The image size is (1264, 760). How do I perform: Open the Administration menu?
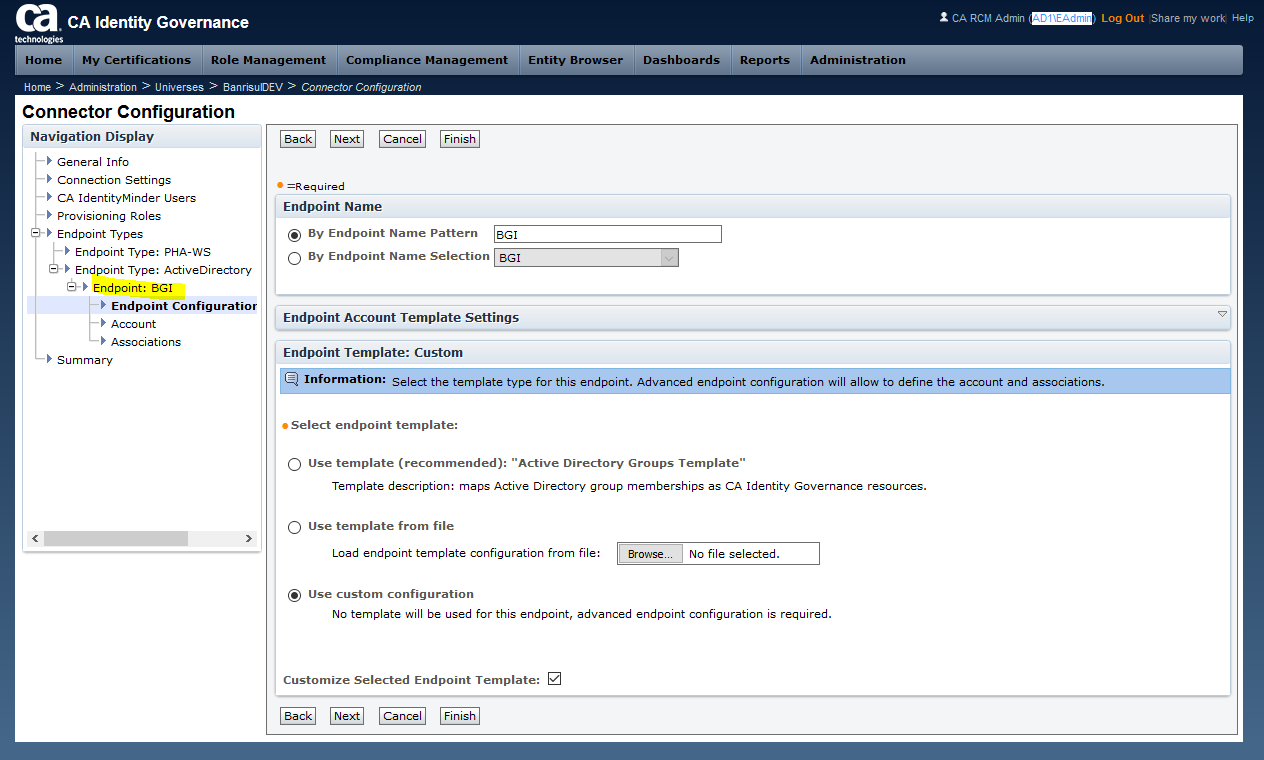(x=858, y=60)
